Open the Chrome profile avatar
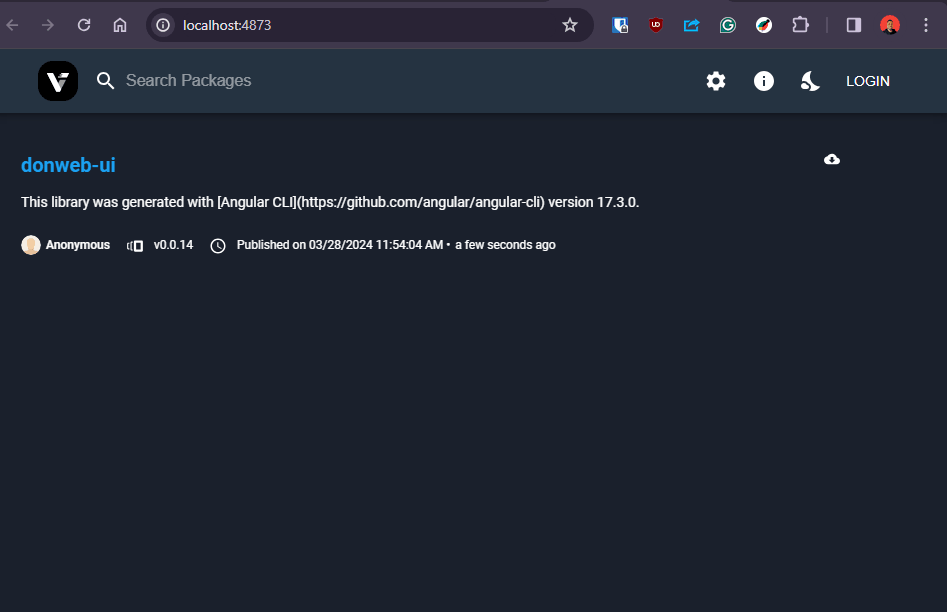Image resolution: width=947 pixels, height=612 pixels. click(x=890, y=25)
